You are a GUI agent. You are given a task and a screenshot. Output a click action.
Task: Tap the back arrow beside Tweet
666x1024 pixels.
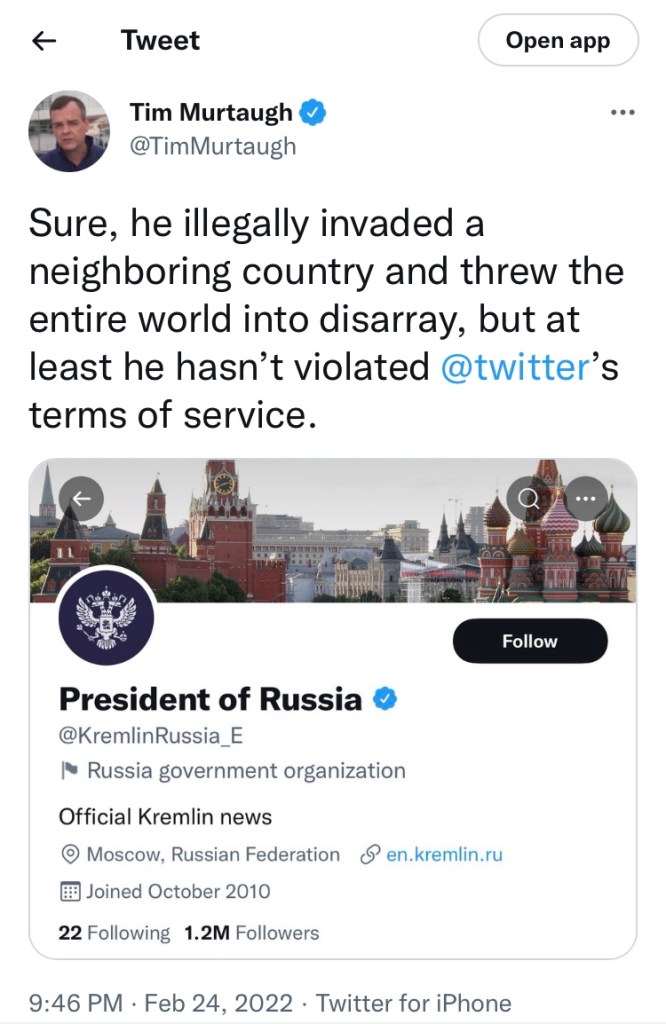43,41
